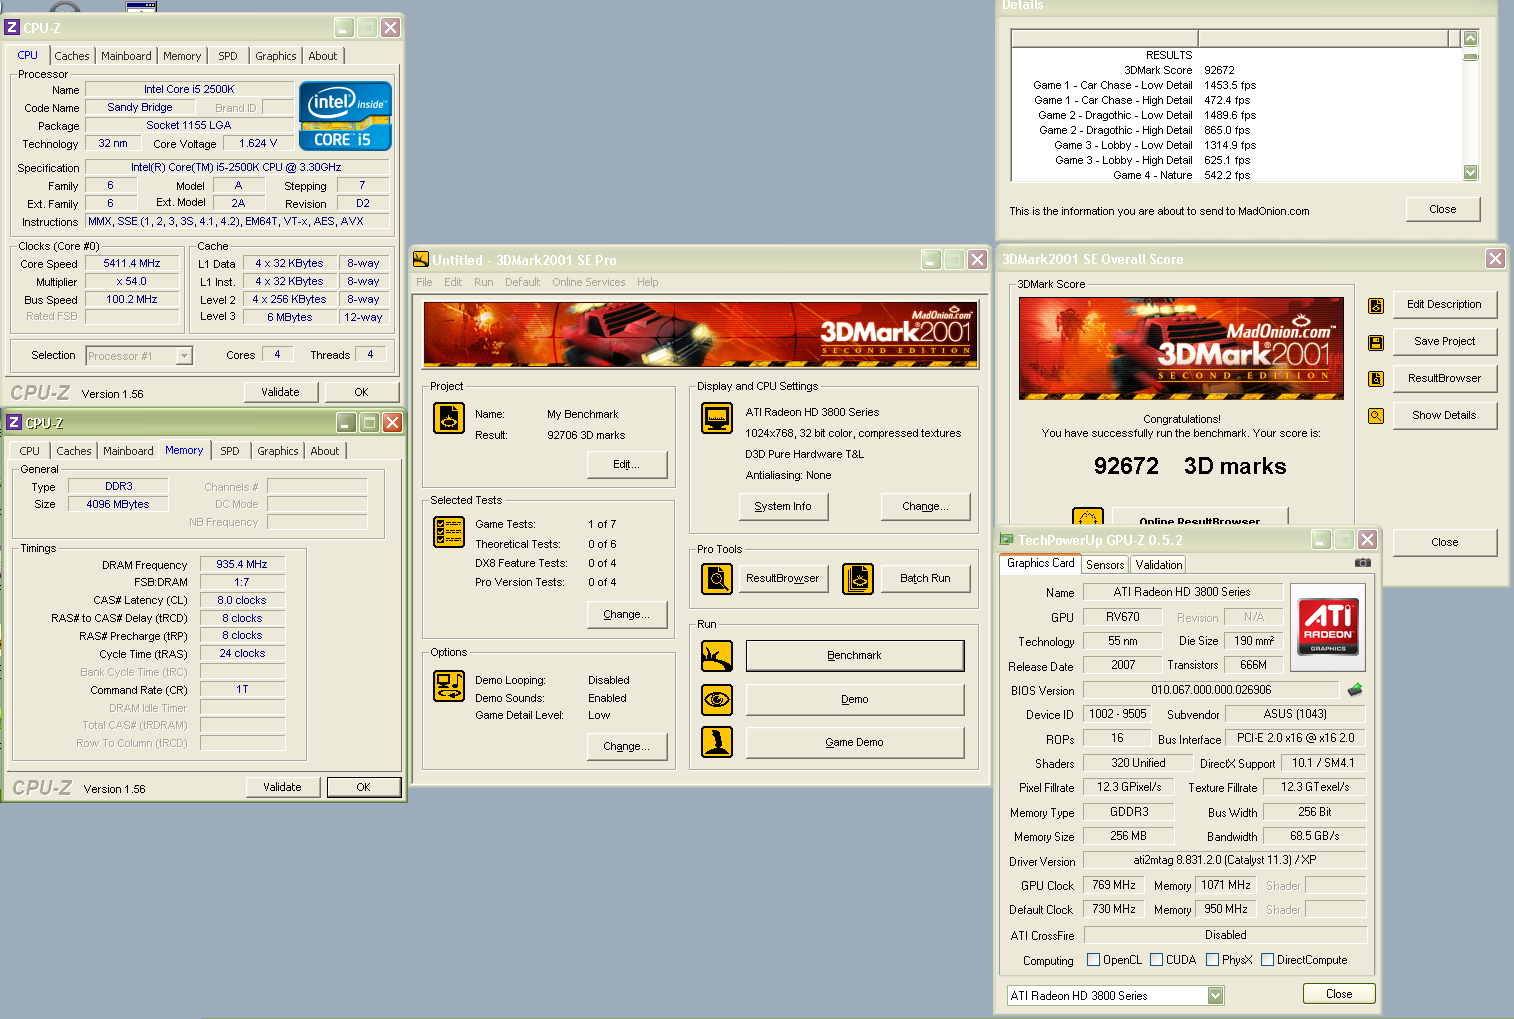
Task: Click the DRAM Frequency value 935.4 MHz
Action: point(242,565)
